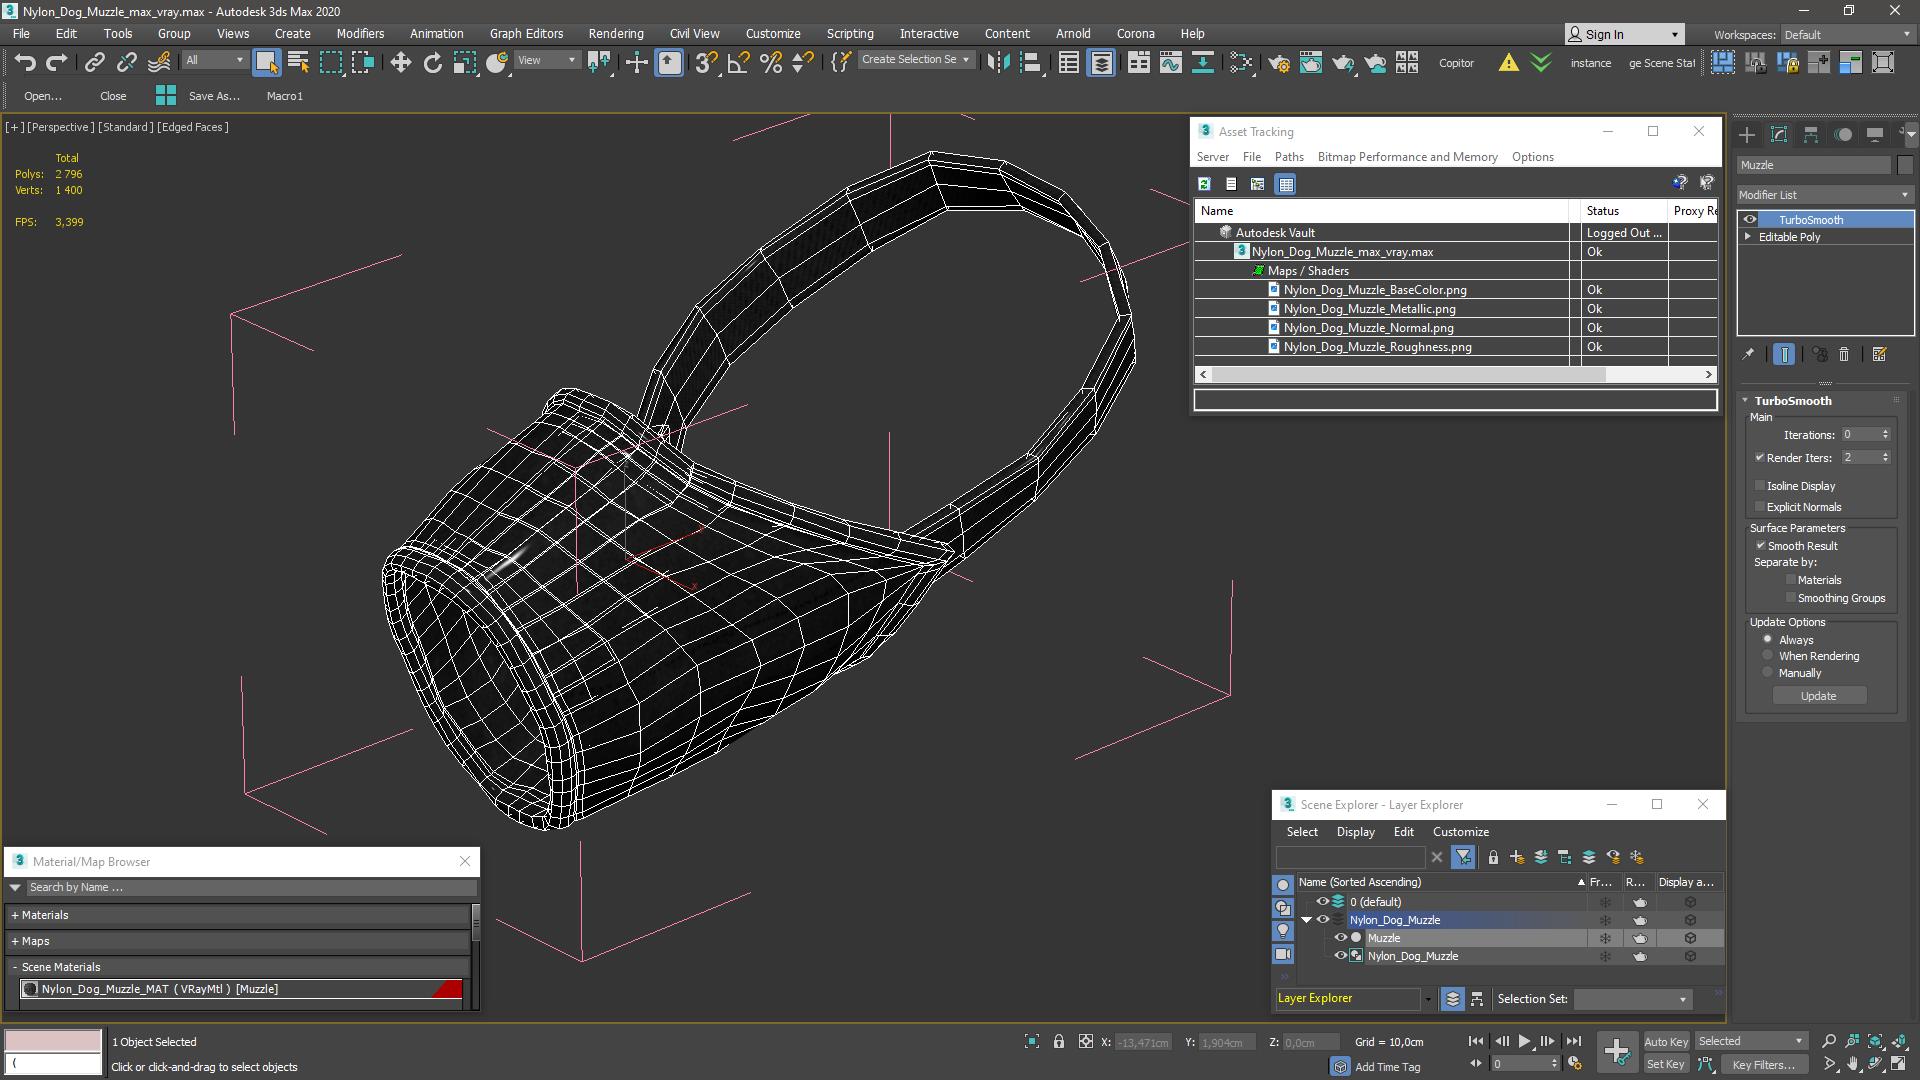The image size is (1920, 1080).
Task: Select the Manually update option
Action: pos(1768,673)
